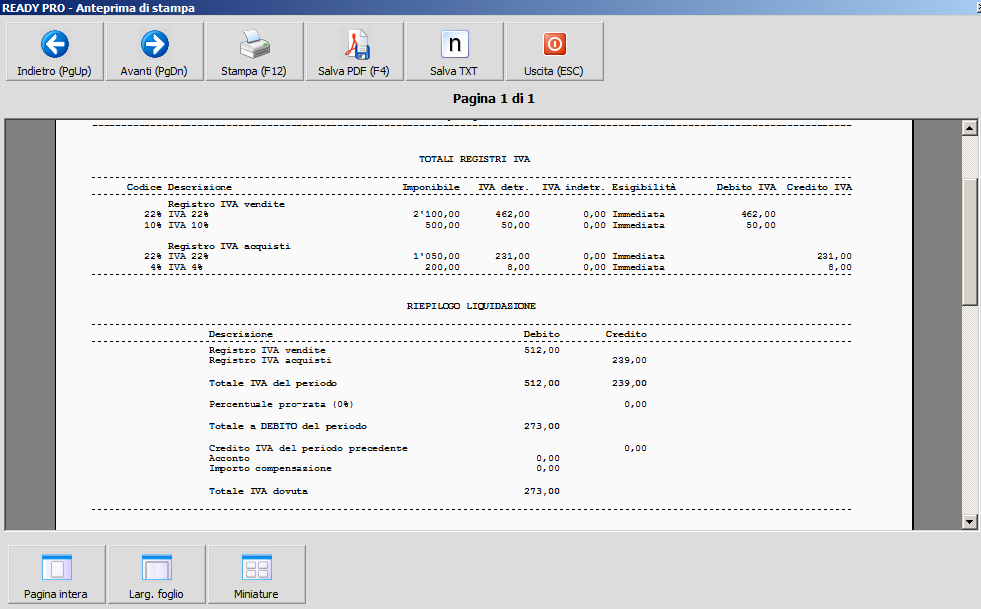Click imponibile 500,00 in IVA 10% row
Screen dimensions: 981x609
pos(442,225)
